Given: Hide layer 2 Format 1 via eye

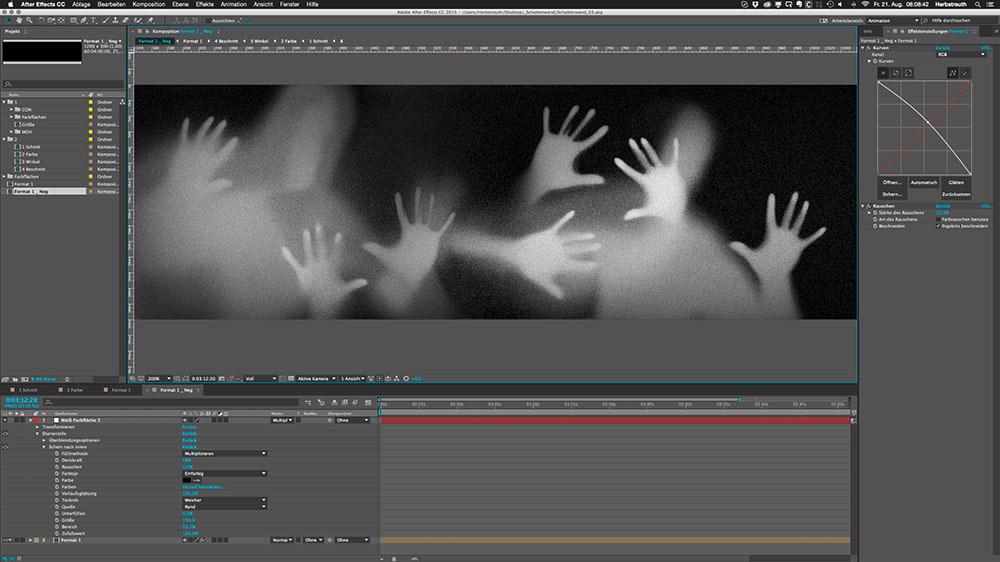Looking at the screenshot, I should pos(4,540).
